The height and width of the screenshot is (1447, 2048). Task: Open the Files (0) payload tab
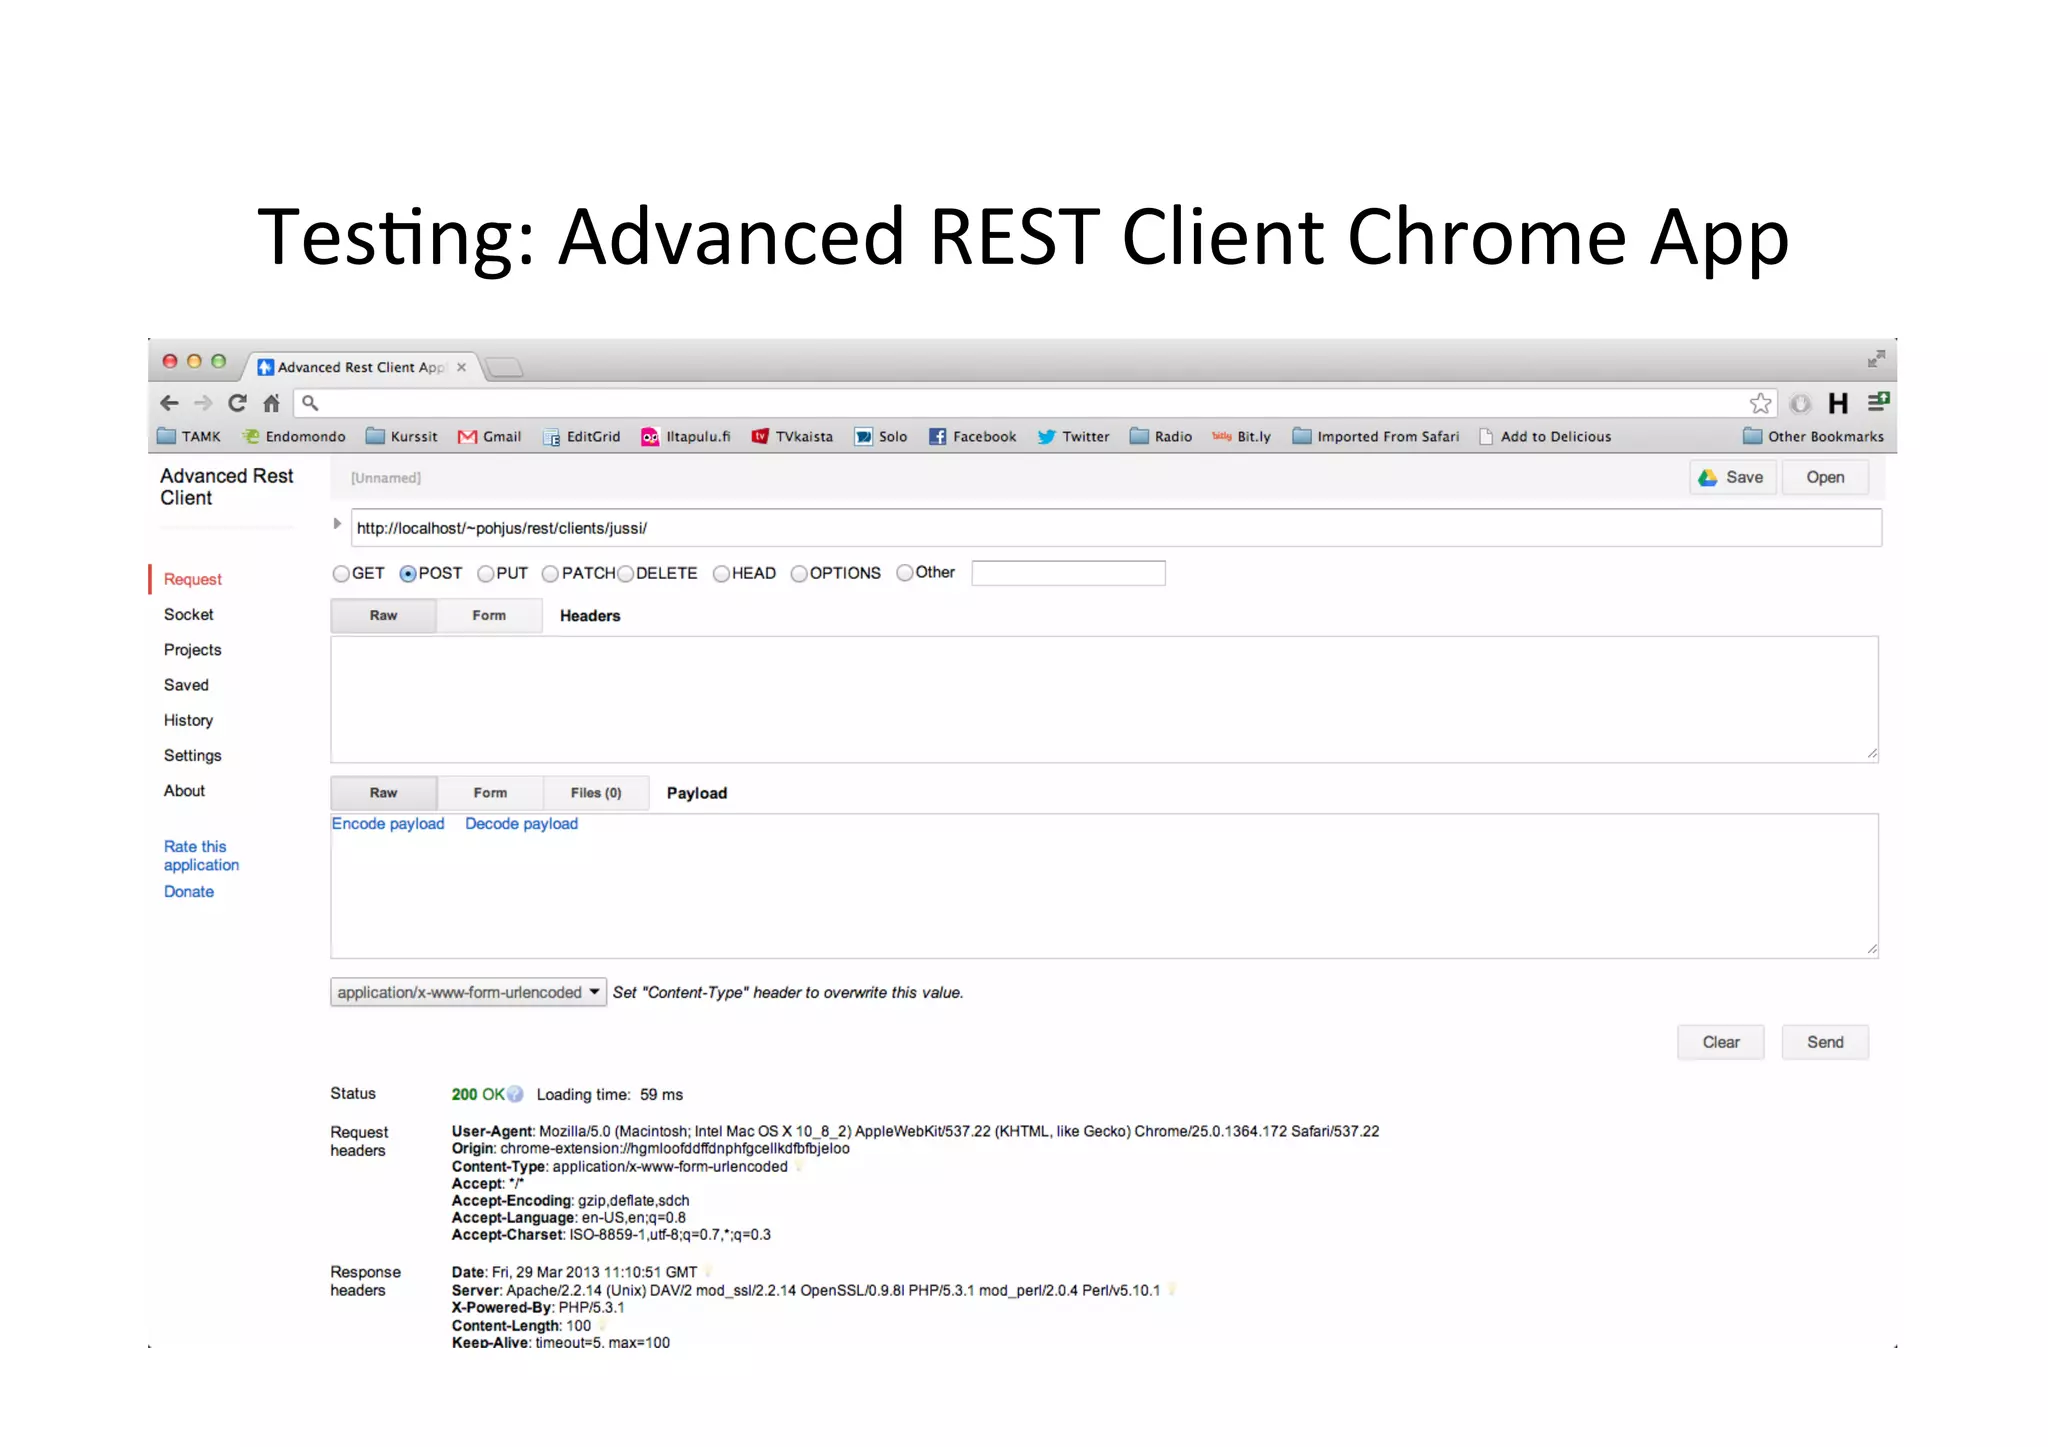[596, 792]
